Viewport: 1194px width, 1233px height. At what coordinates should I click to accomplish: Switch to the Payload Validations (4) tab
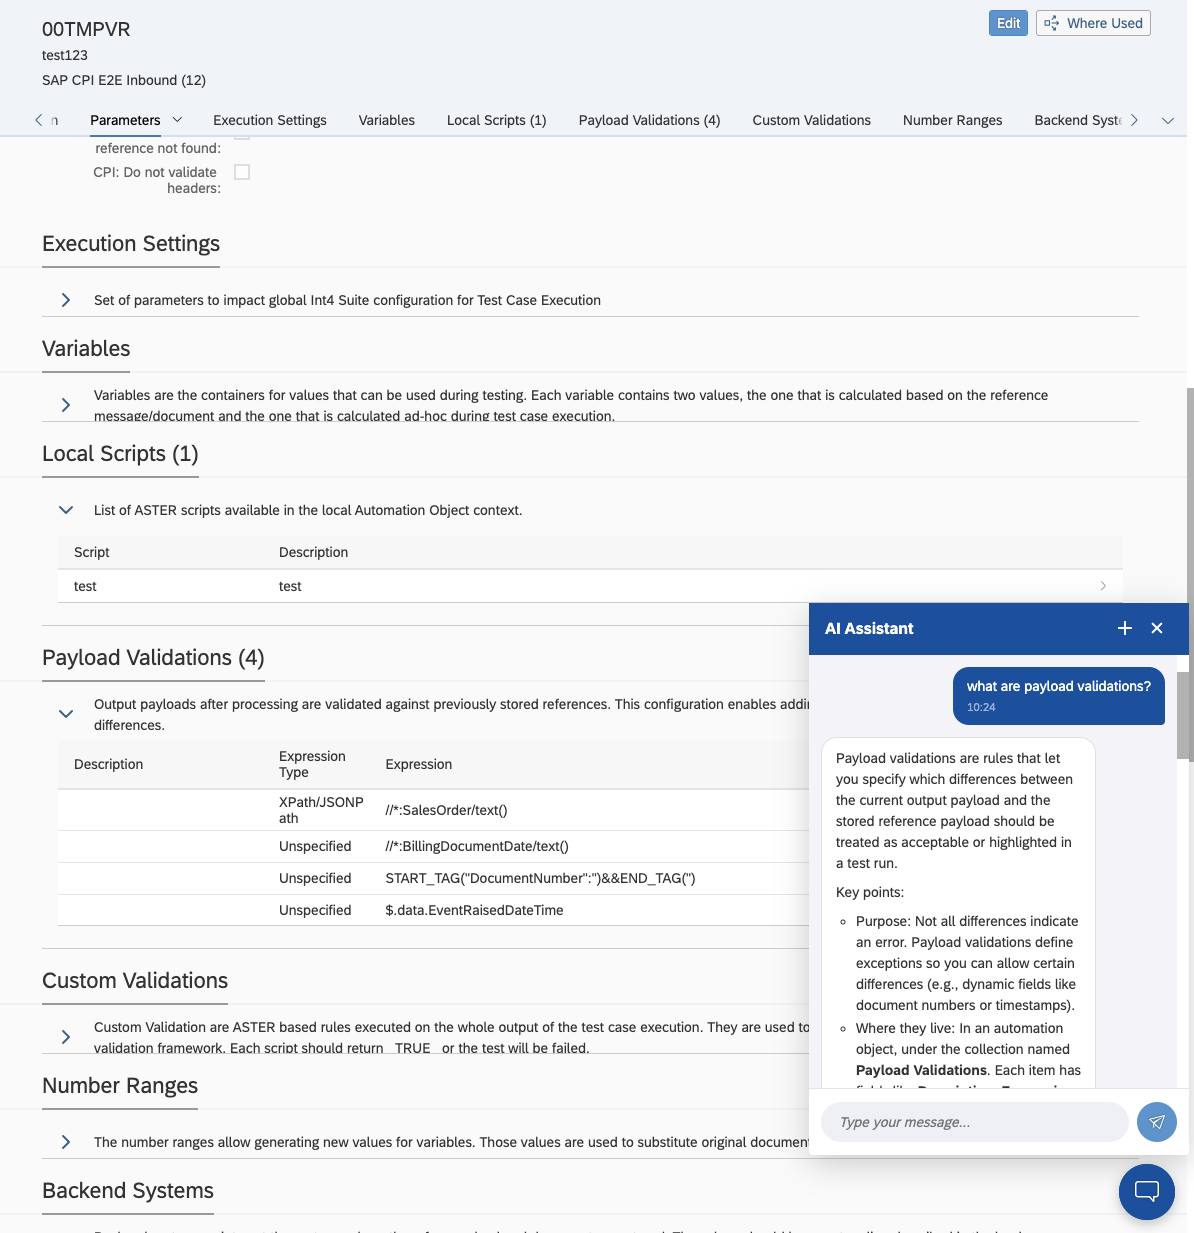649,120
